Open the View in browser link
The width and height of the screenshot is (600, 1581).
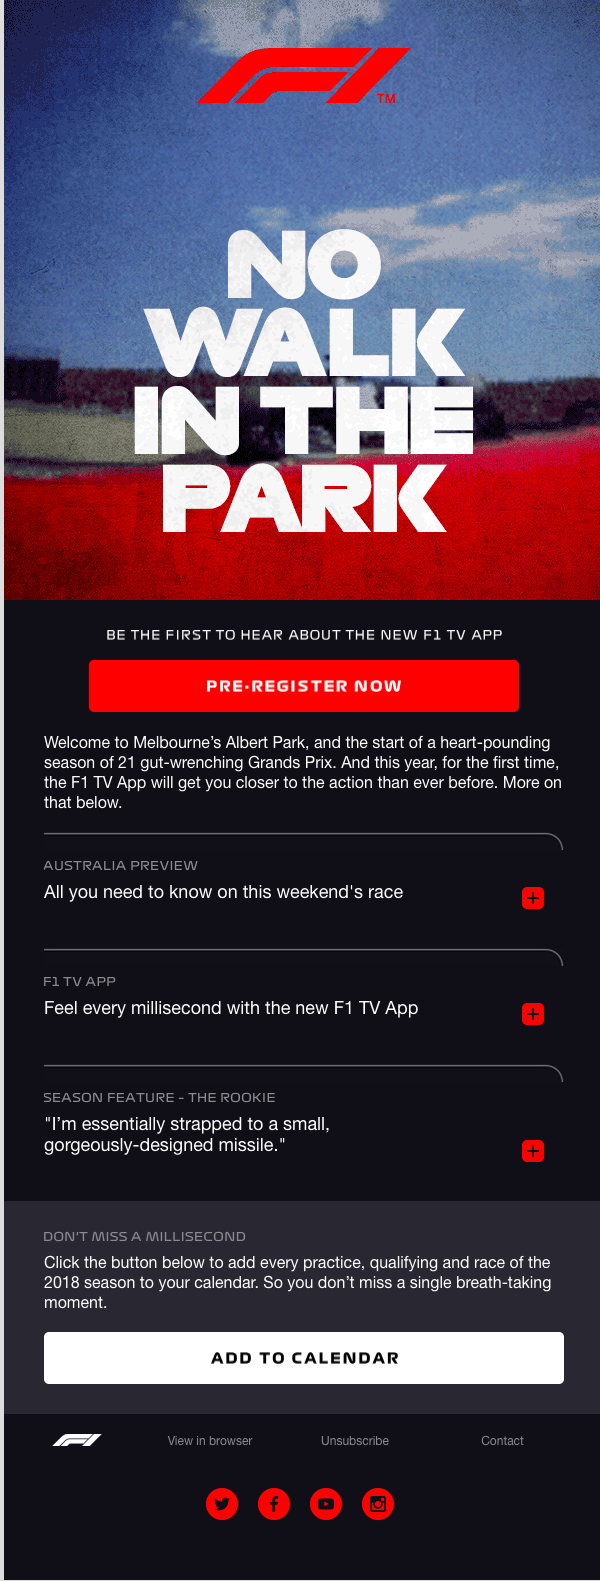click(210, 1441)
